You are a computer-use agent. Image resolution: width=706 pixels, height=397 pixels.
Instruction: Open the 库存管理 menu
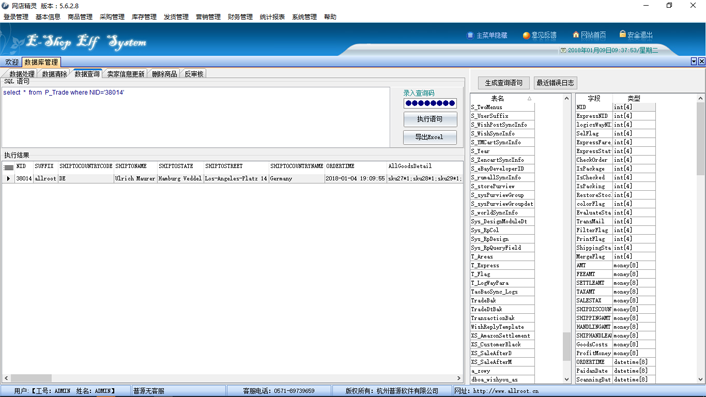144,17
